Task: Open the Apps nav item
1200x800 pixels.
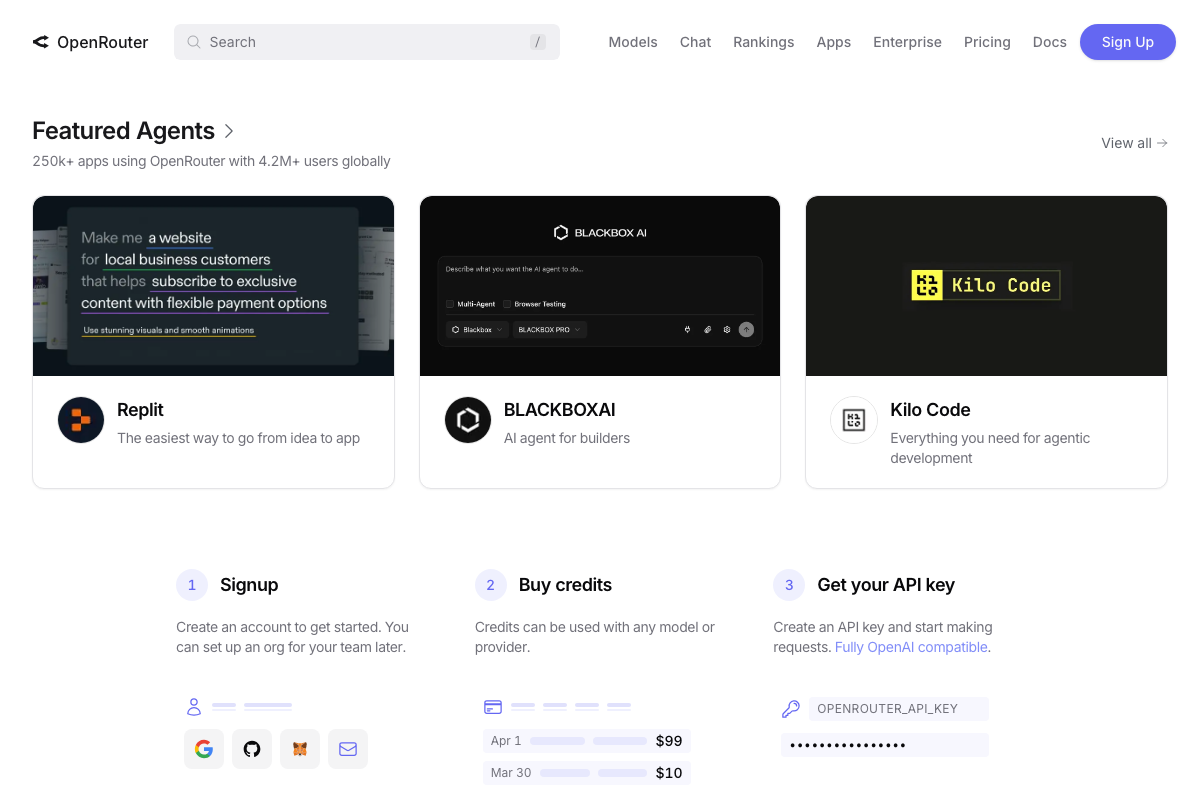Action: tap(833, 42)
